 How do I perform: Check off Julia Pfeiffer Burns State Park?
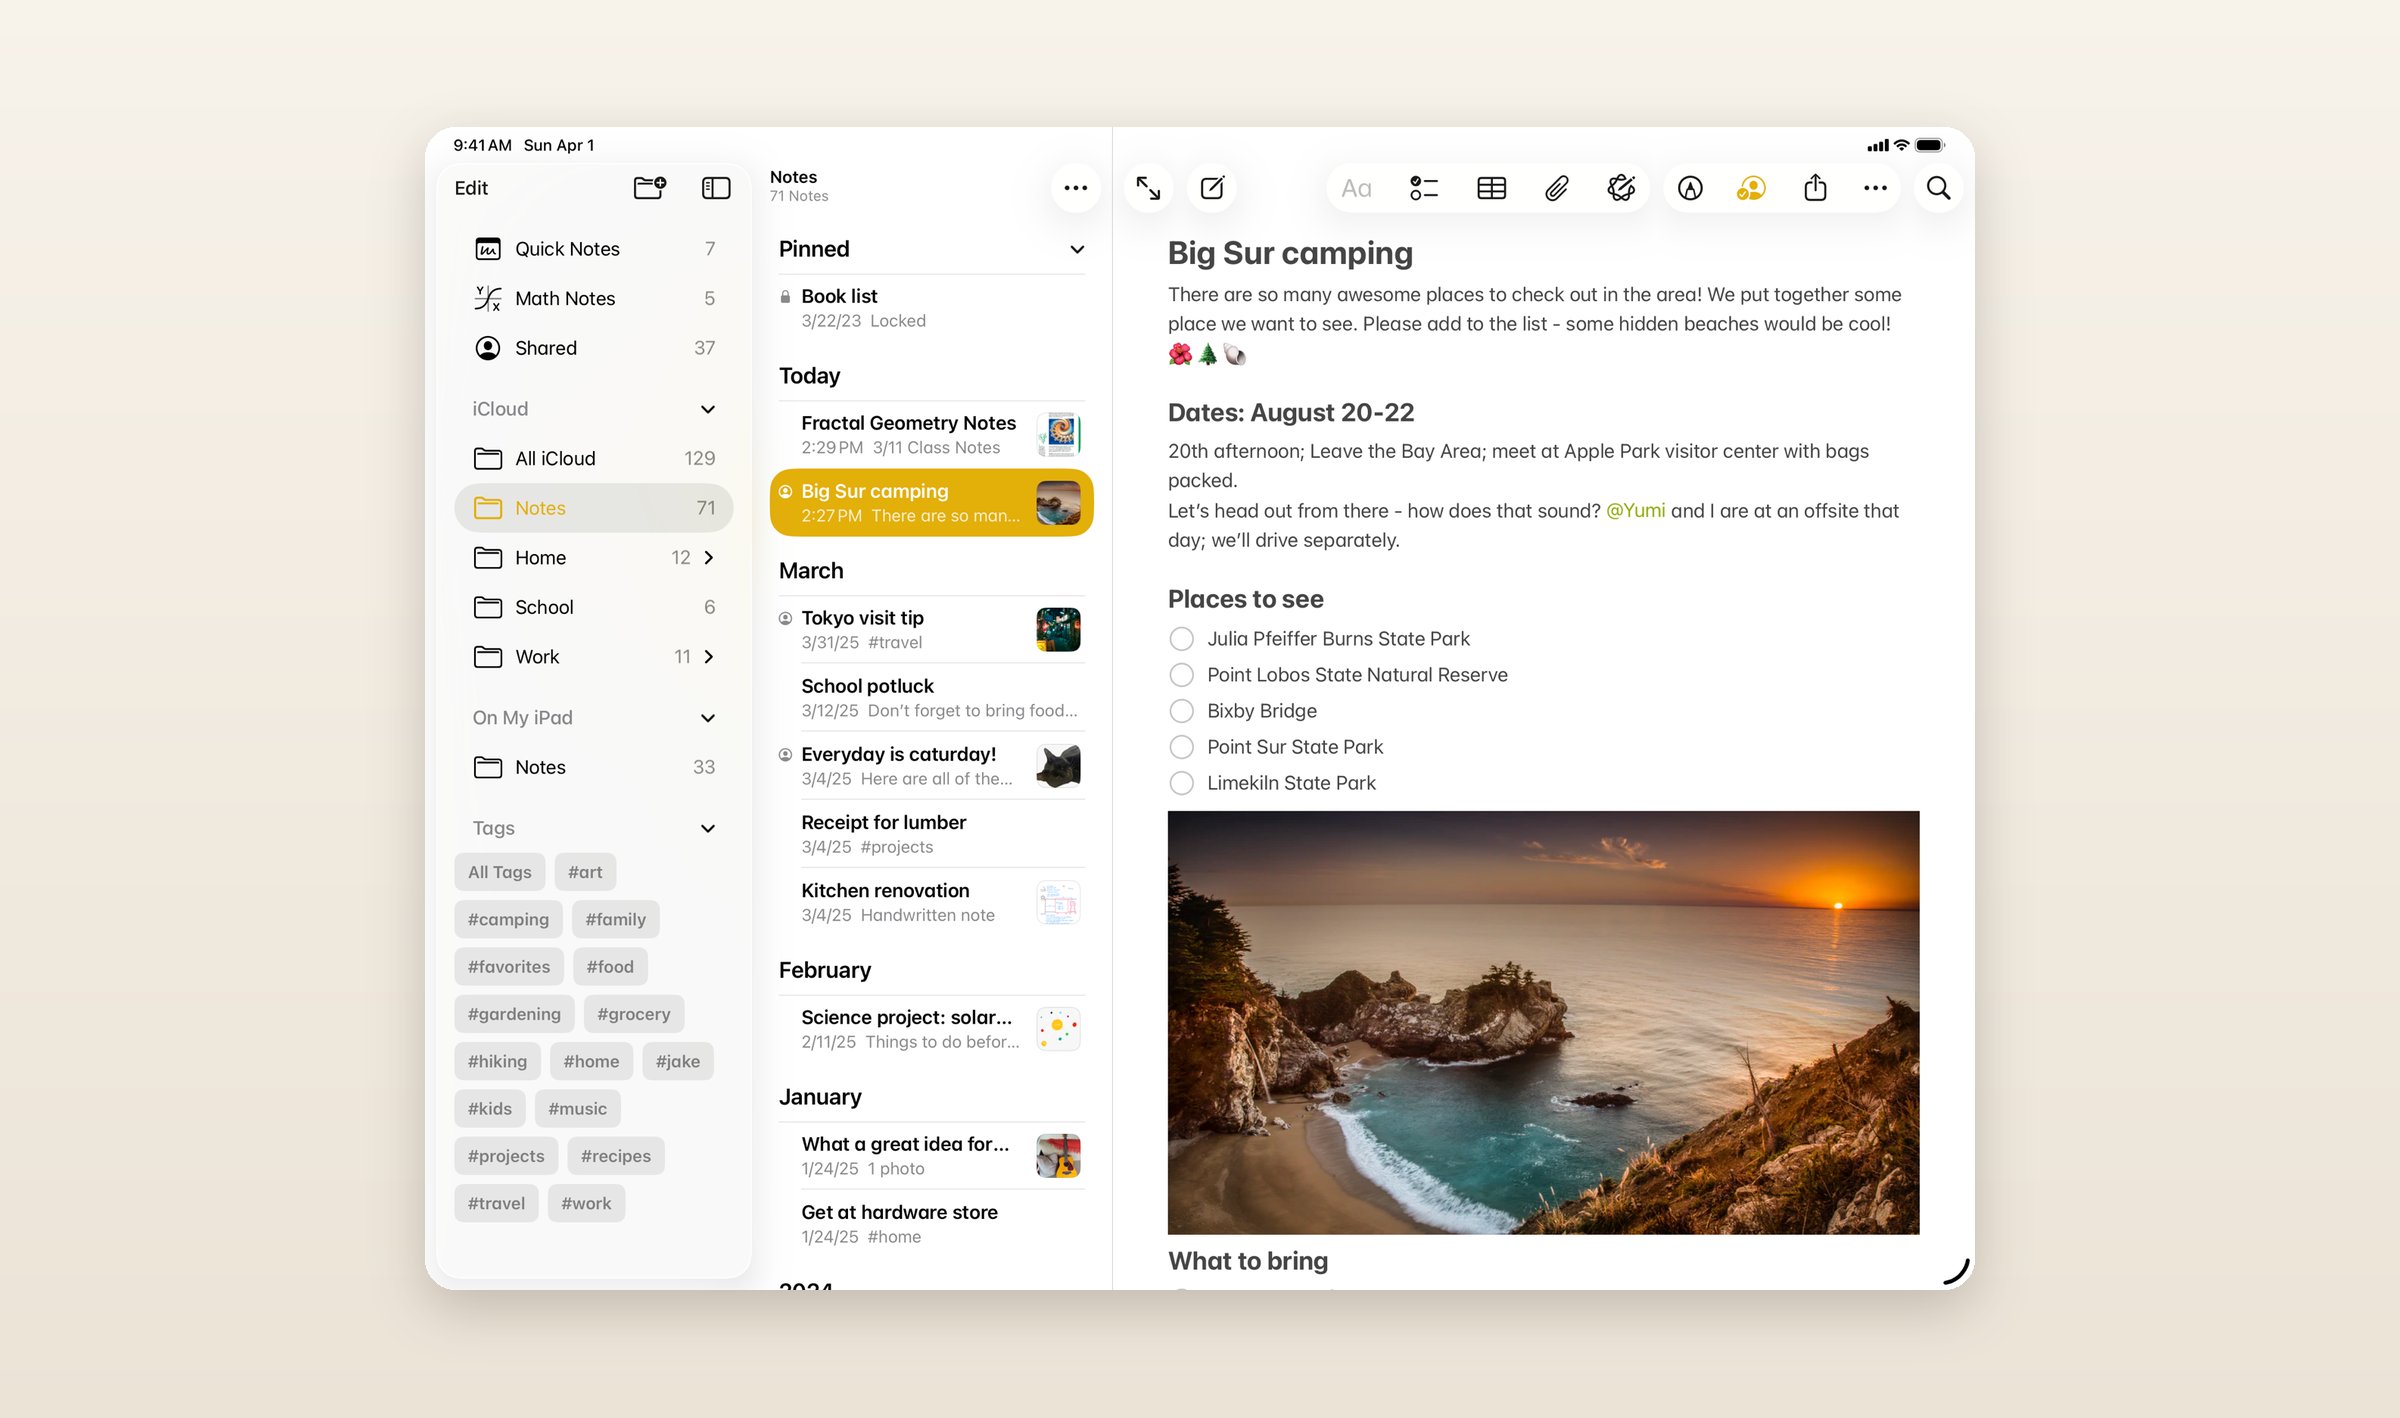[x=1181, y=639]
